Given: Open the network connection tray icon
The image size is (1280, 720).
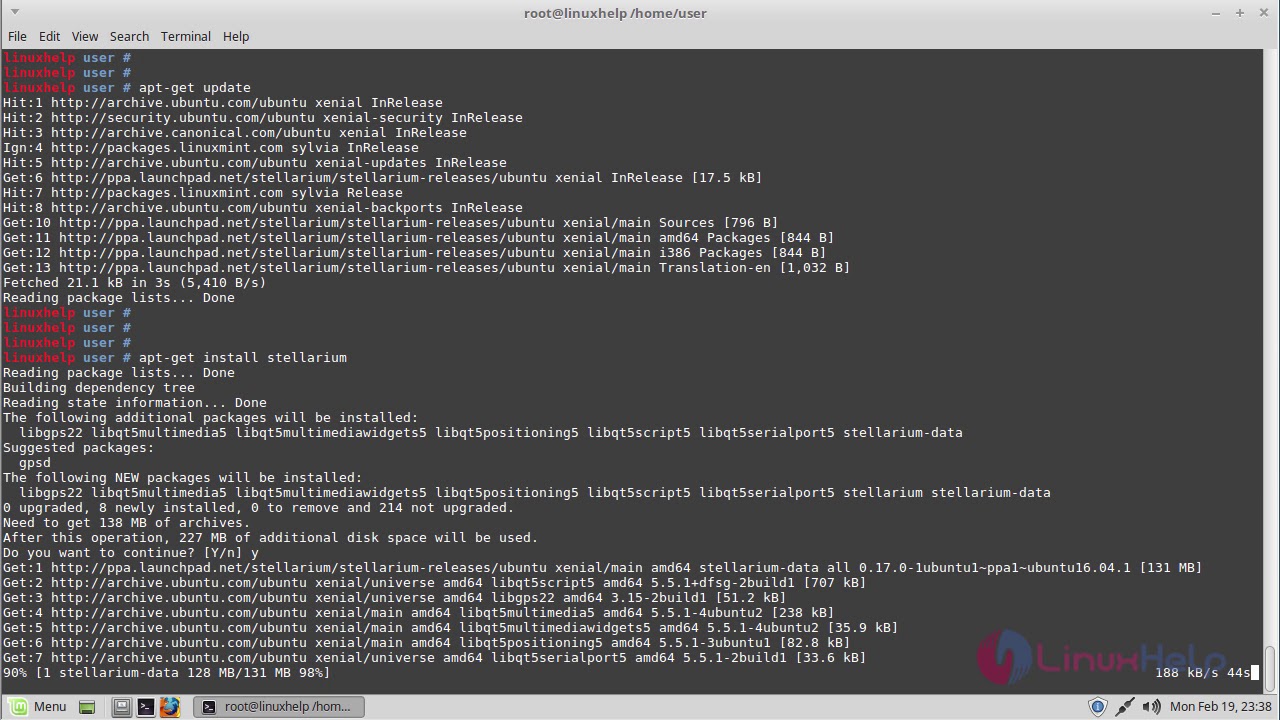Looking at the screenshot, I should click(1125, 707).
